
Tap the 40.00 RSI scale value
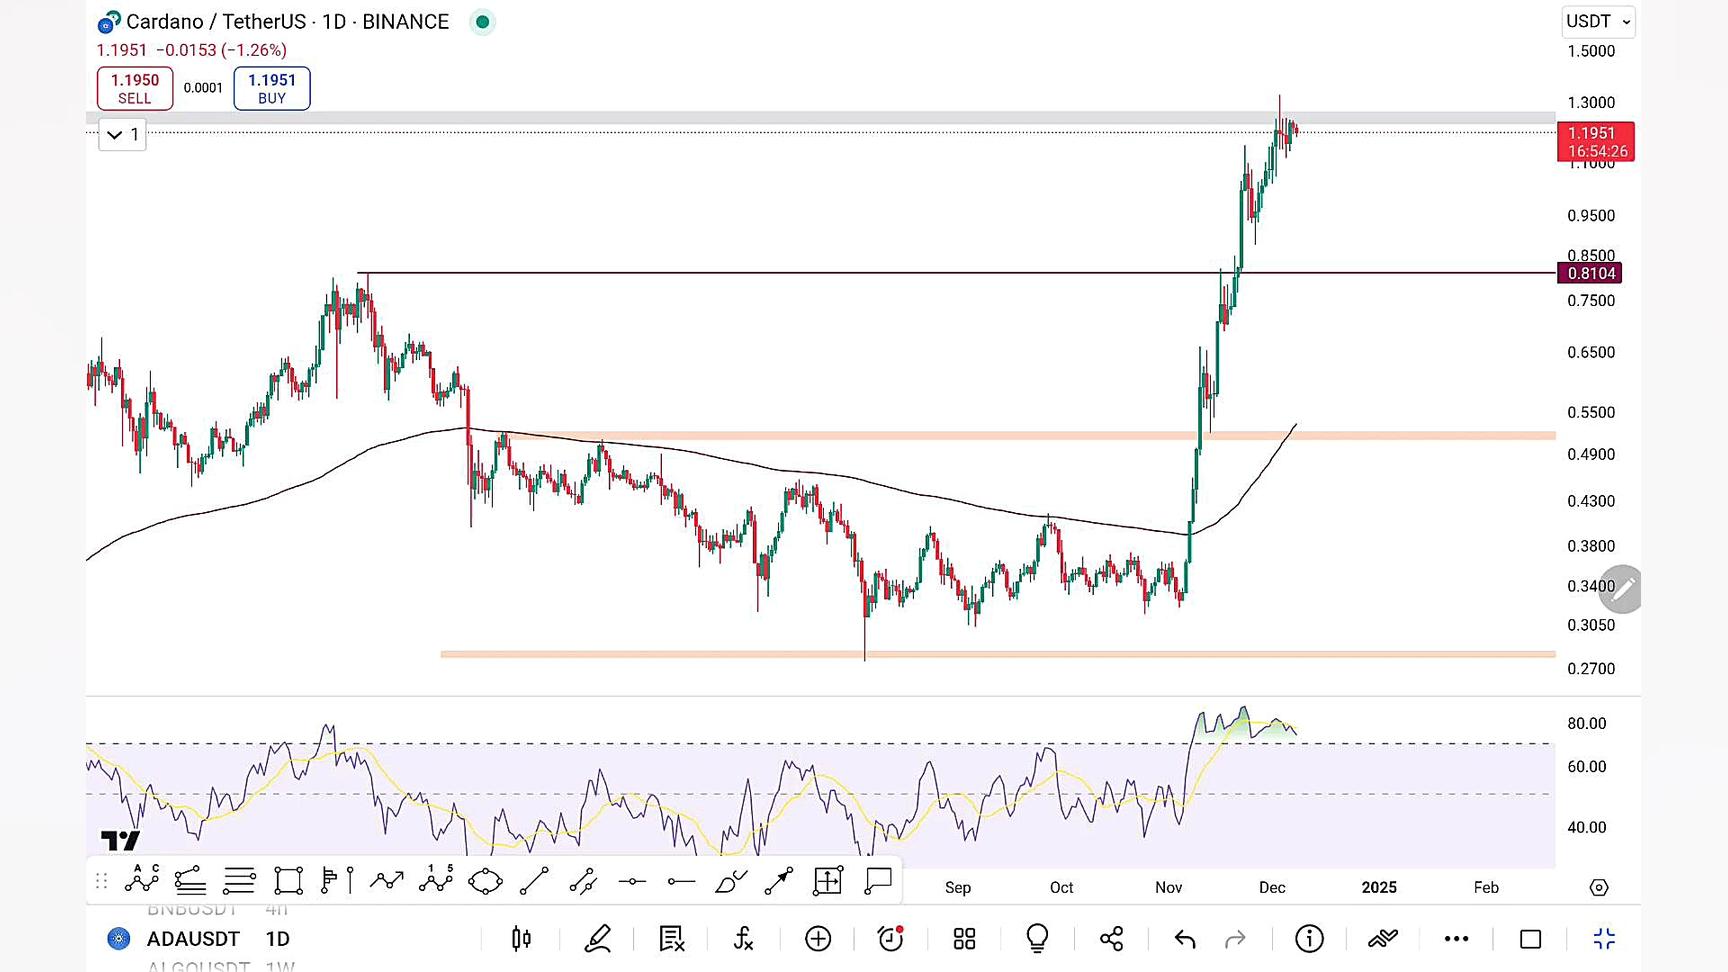click(x=1587, y=828)
